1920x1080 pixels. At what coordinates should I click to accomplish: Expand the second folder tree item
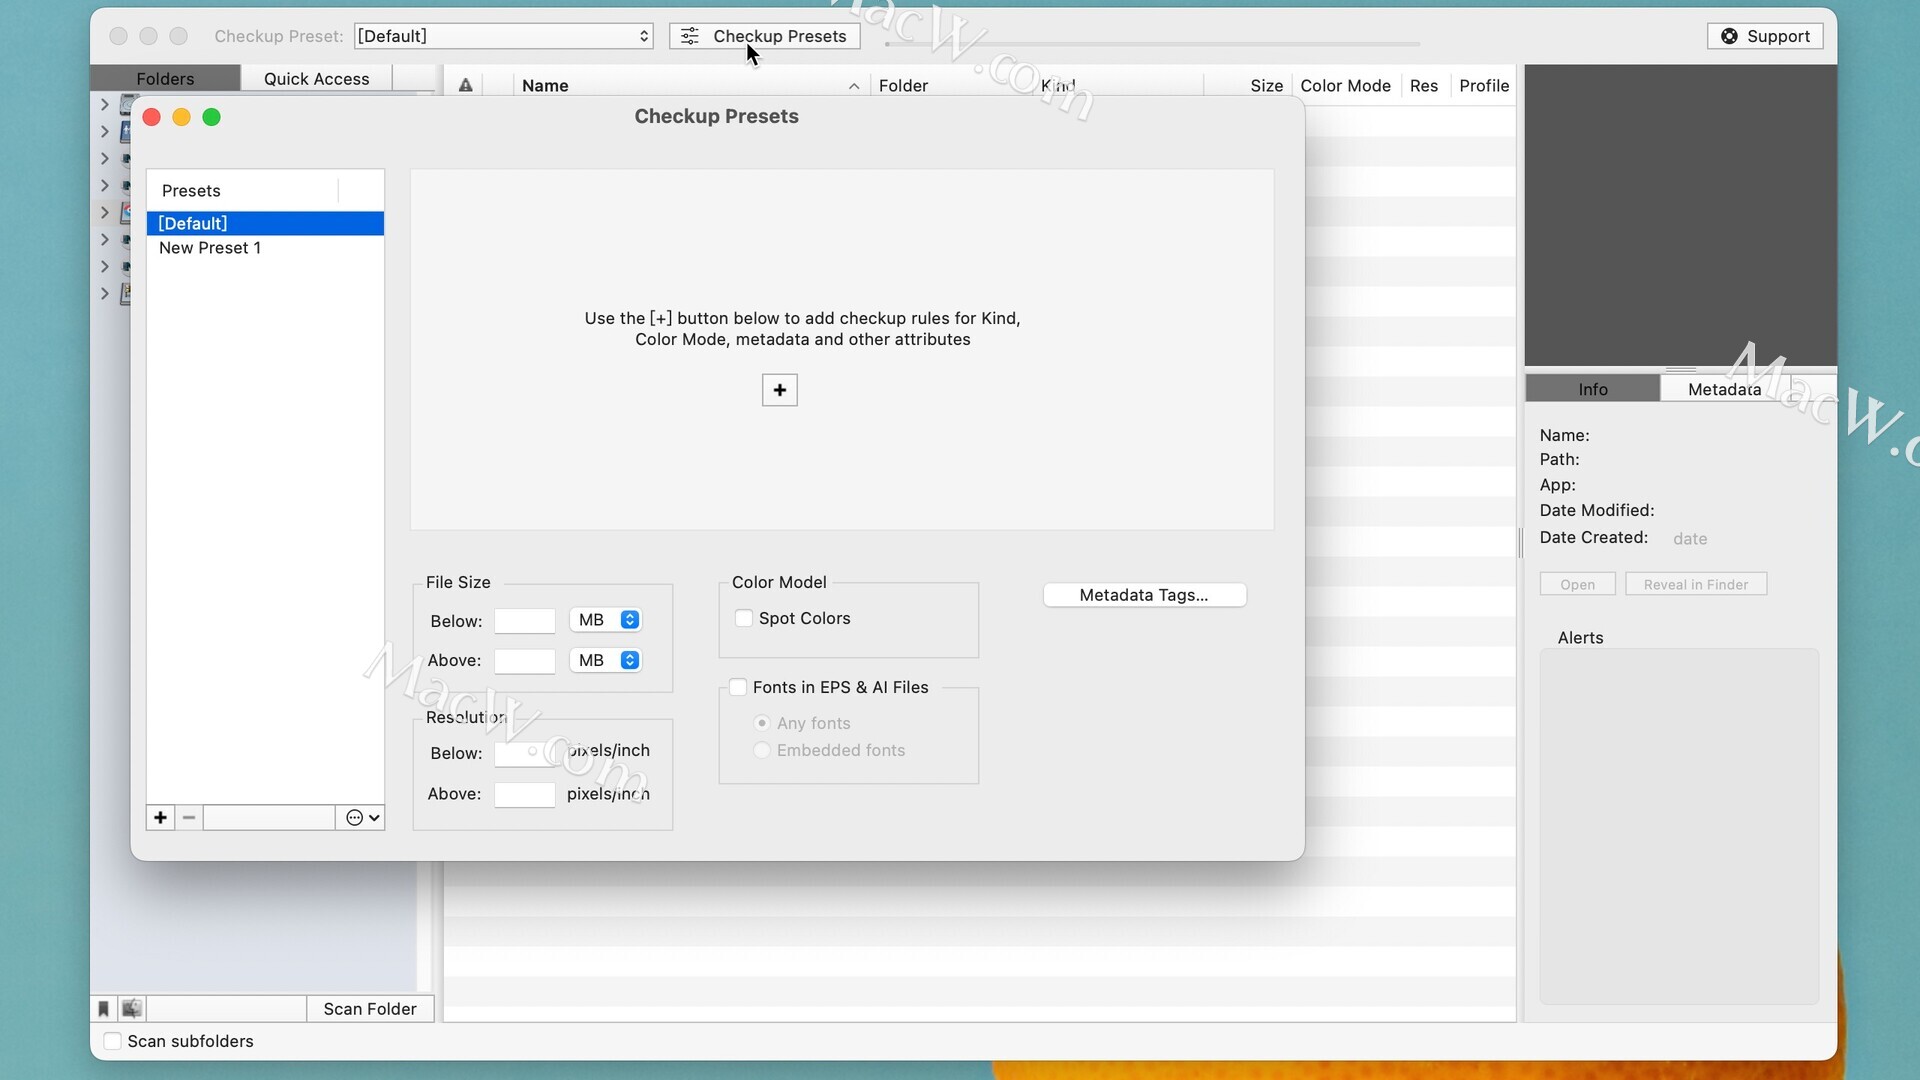tap(104, 131)
